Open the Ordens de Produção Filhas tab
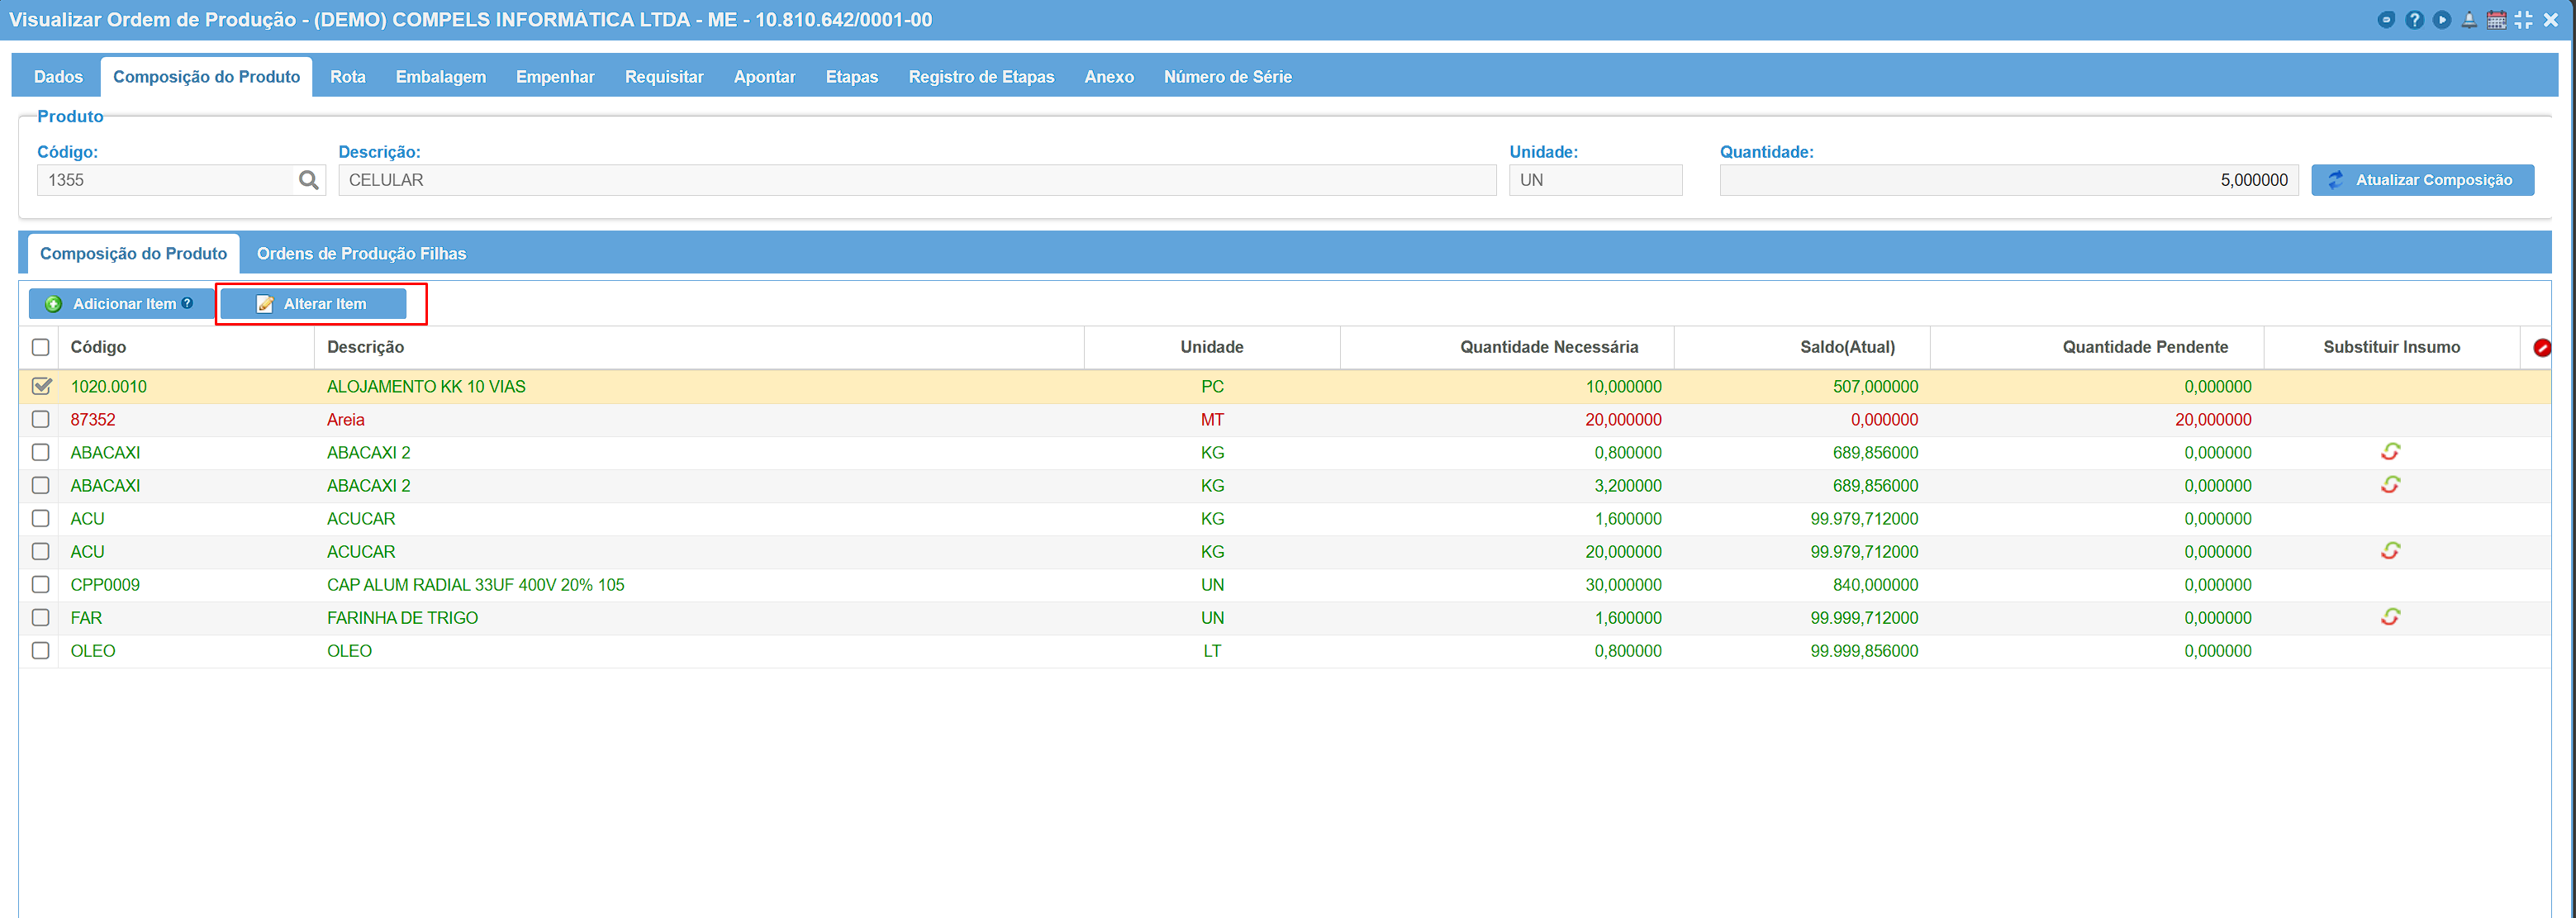 pos(361,254)
